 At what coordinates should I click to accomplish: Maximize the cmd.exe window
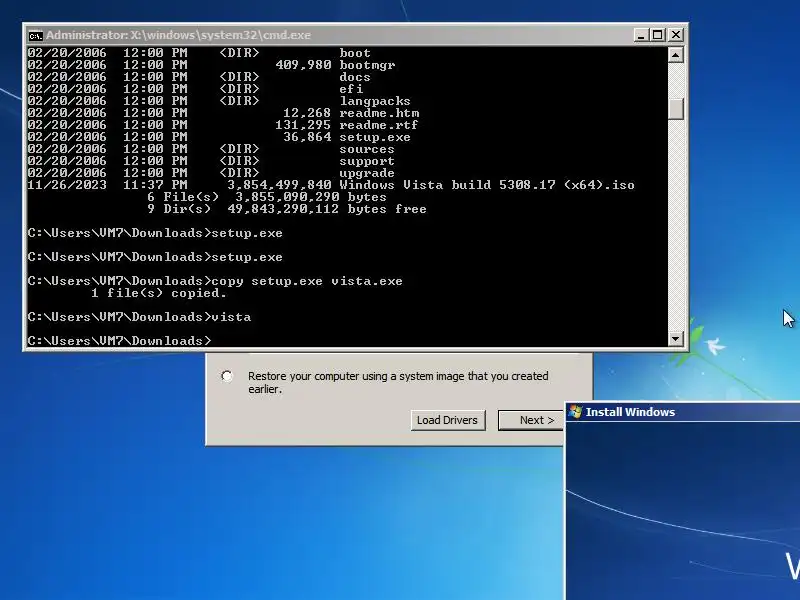click(658, 35)
